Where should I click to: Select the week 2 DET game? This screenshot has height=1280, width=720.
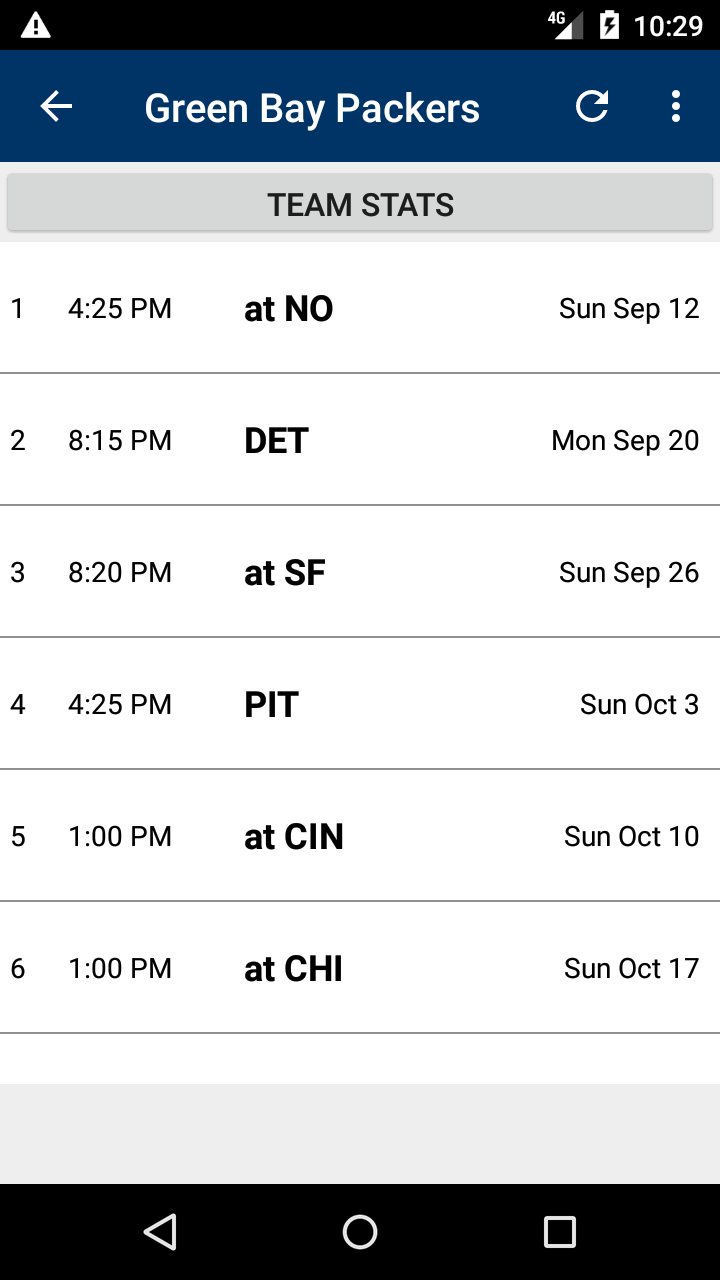(x=360, y=440)
